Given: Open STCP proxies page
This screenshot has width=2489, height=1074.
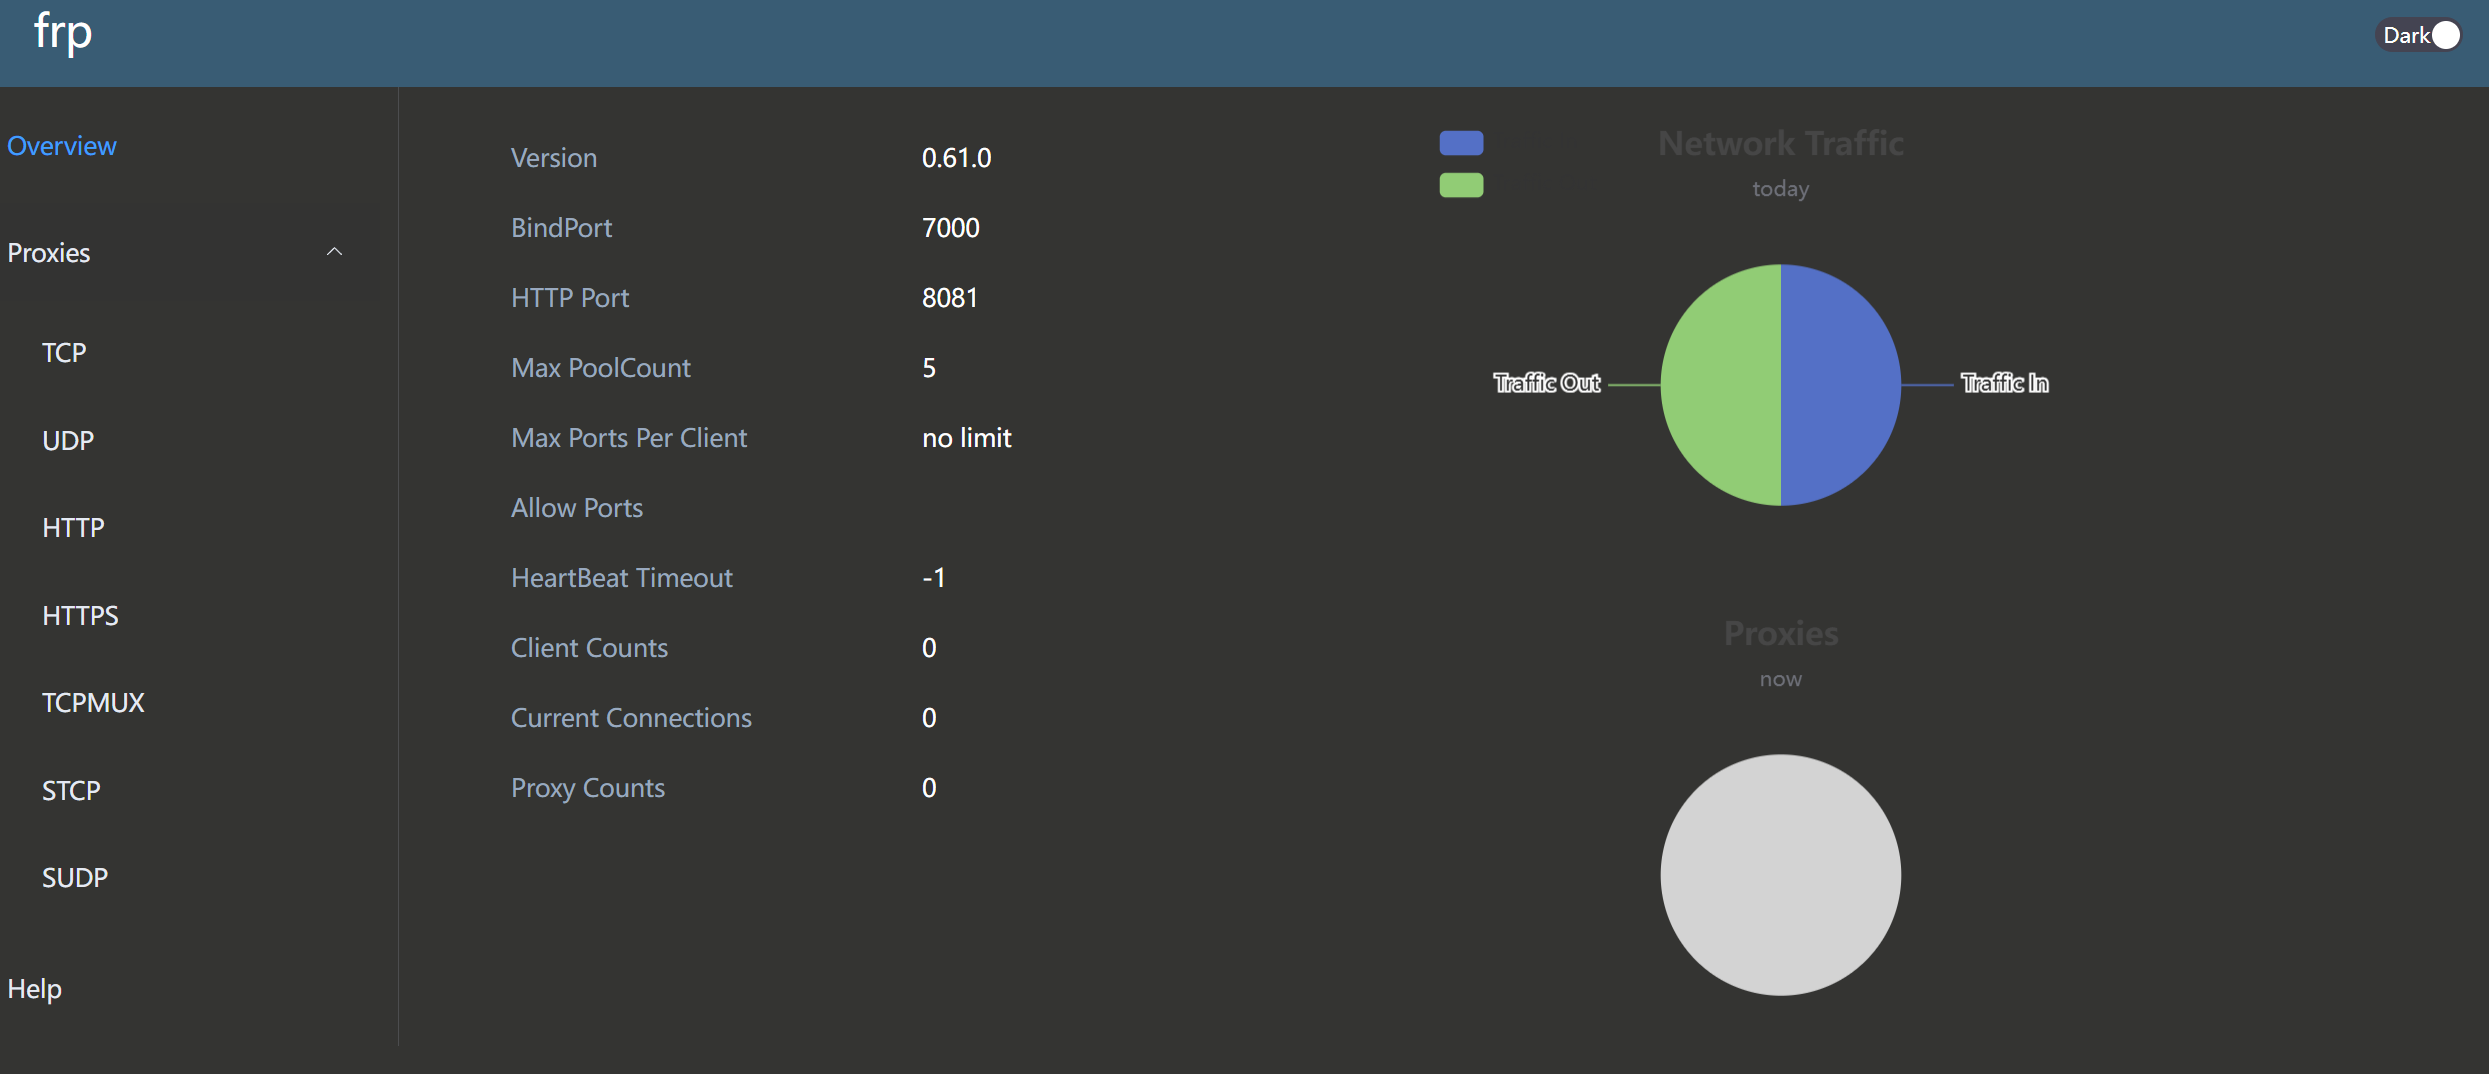Looking at the screenshot, I should tap(71, 791).
